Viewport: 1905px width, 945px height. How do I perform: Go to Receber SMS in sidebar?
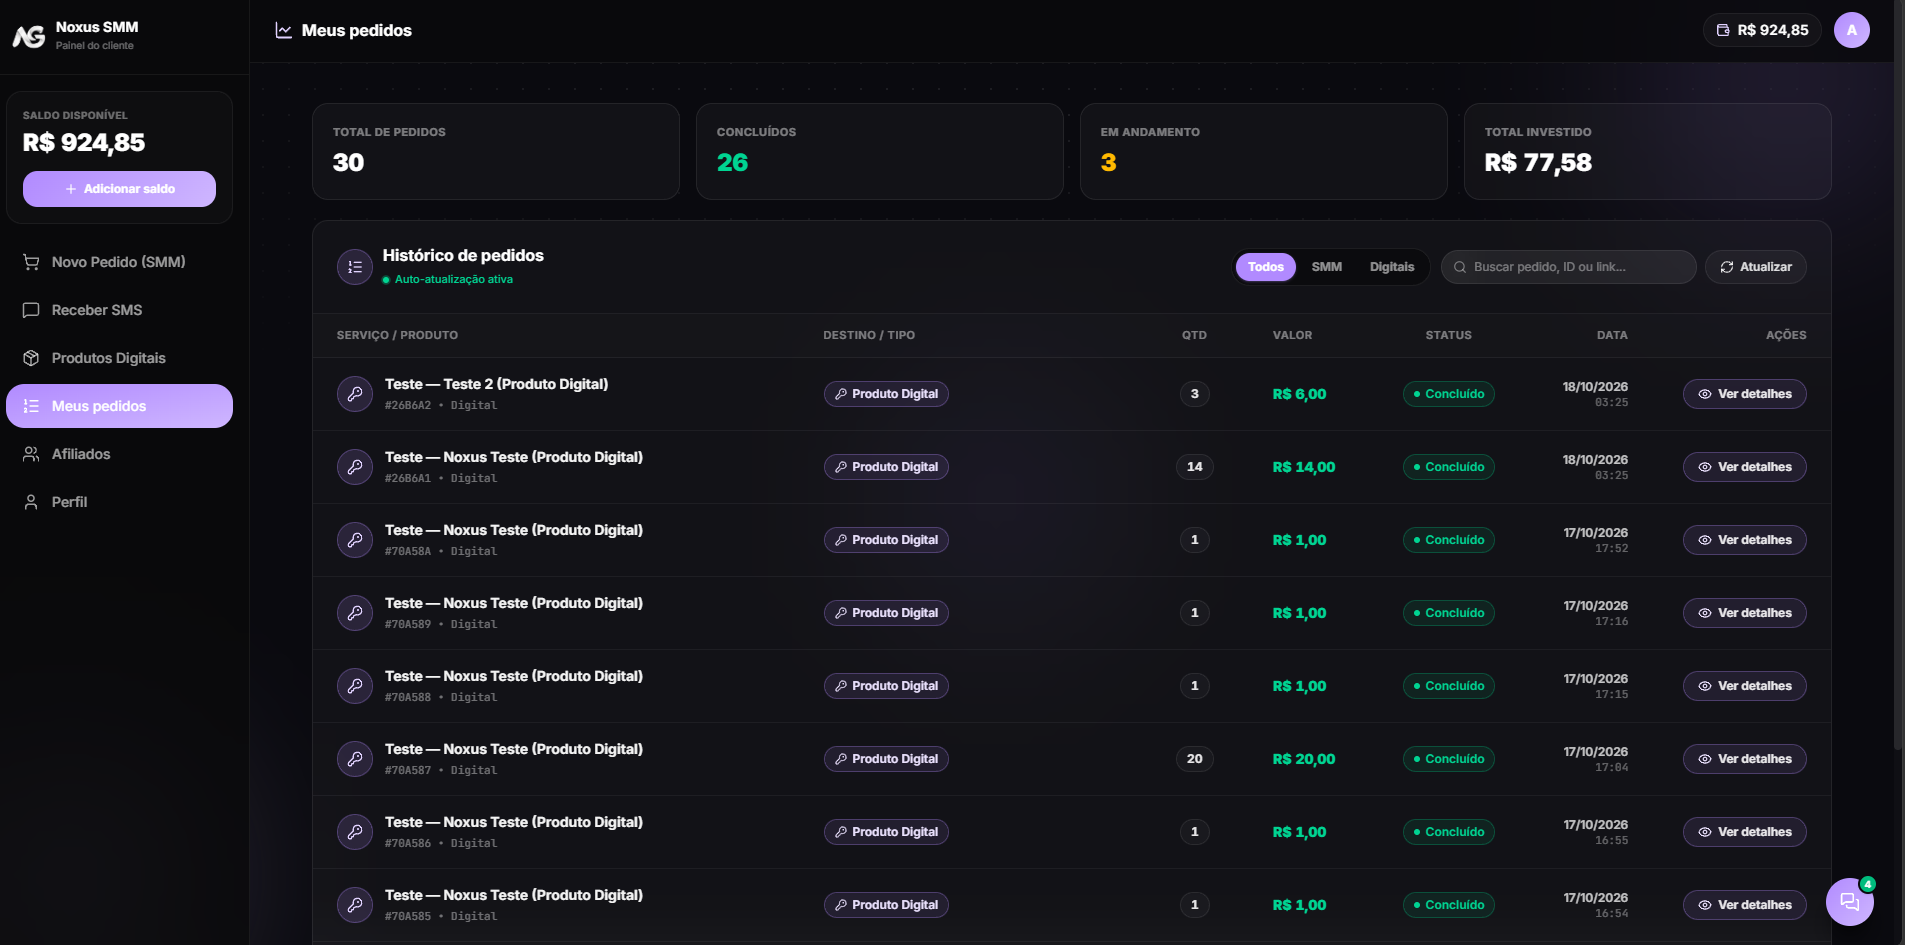tap(119, 310)
